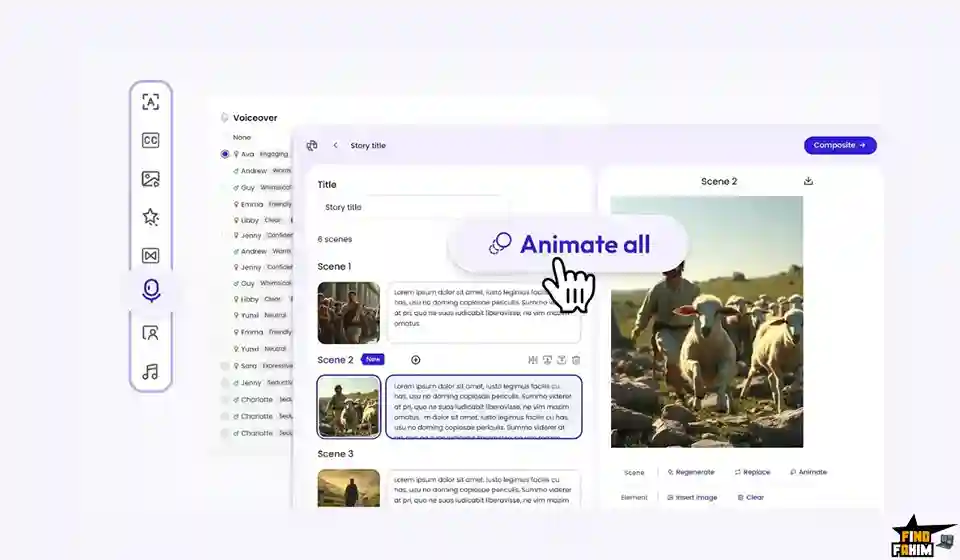Select the Scene 2 shepherd thumbnail
Image resolution: width=960 pixels, height=560 pixels.
coord(348,407)
